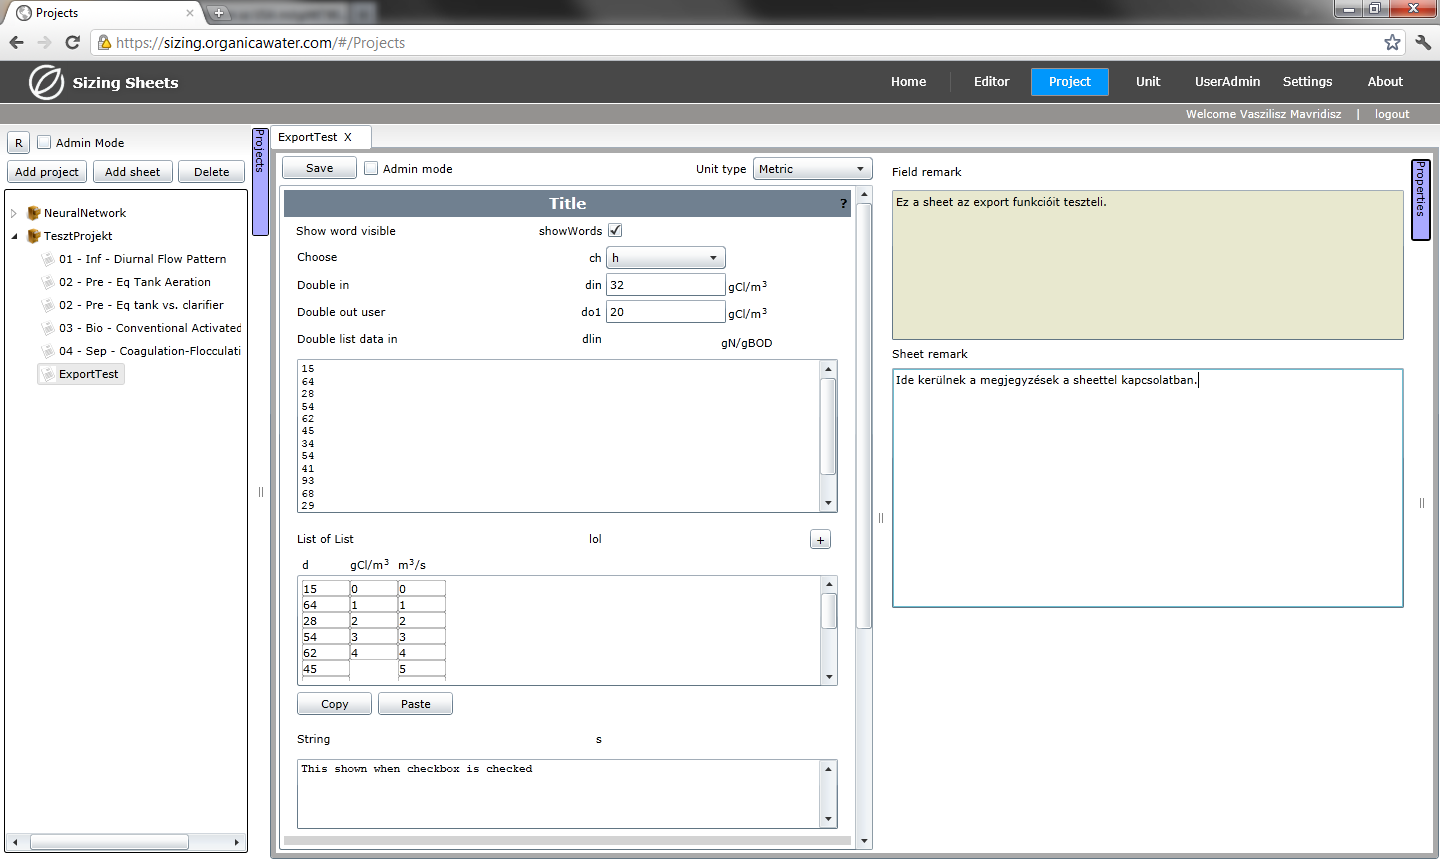Click the Double out user field
1440x860 pixels.
(x=666, y=312)
